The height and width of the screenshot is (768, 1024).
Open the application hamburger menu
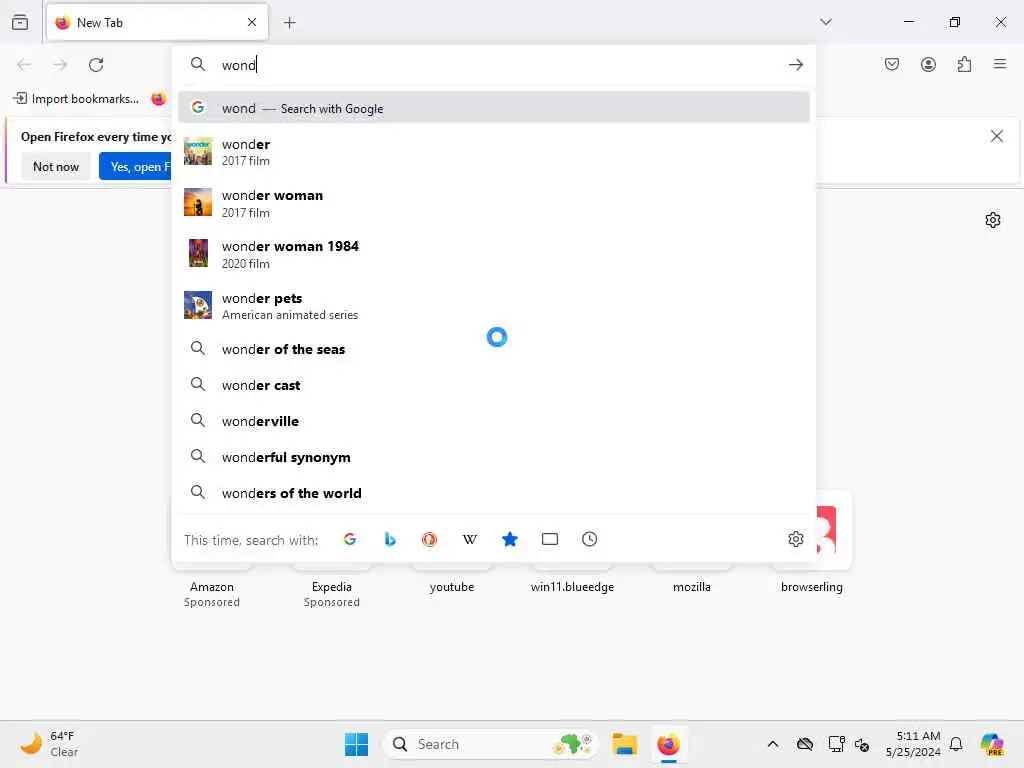click(x=999, y=64)
